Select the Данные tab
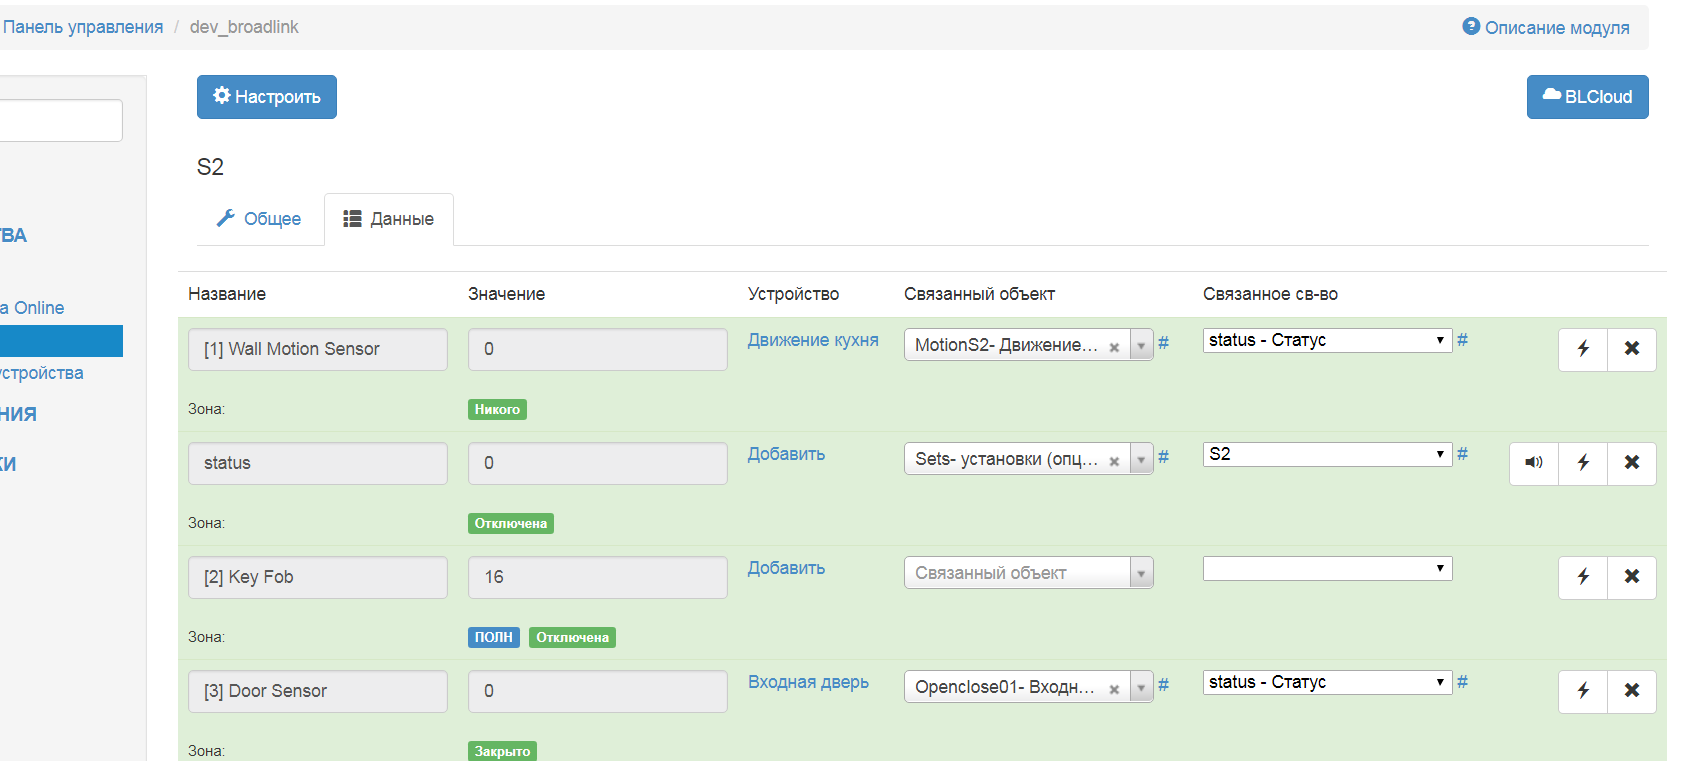This screenshot has width=1705, height=761. coord(389,219)
